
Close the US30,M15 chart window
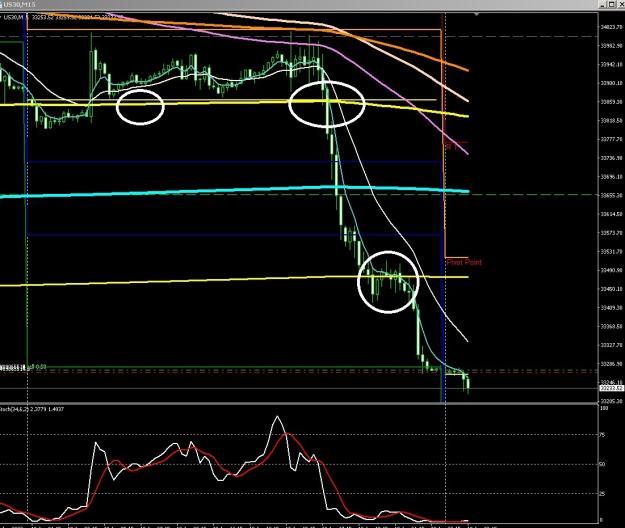[x=619, y=4]
